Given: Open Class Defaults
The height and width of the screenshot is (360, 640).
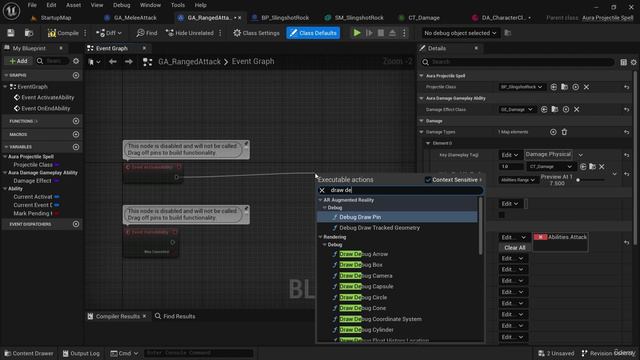Looking at the screenshot, I should (x=313, y=33).
